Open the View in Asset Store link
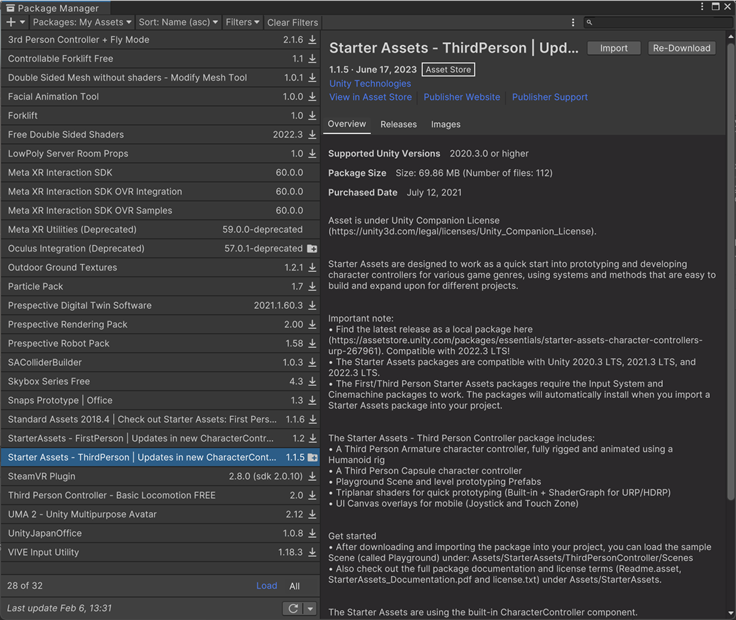 click(x=370, y=98)
